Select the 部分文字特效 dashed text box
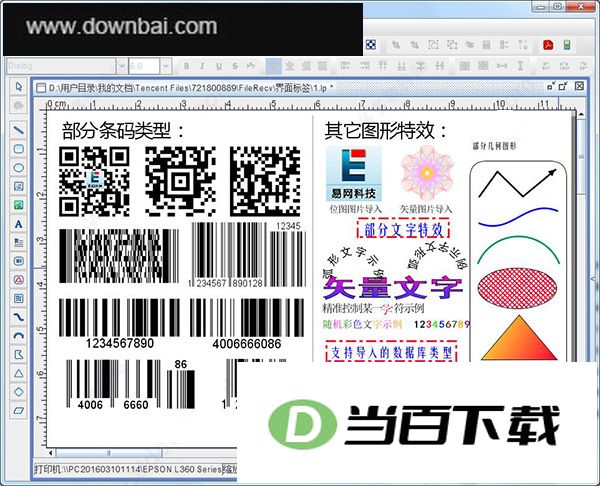Screen dimensions: 600x486 pos(403,230)
